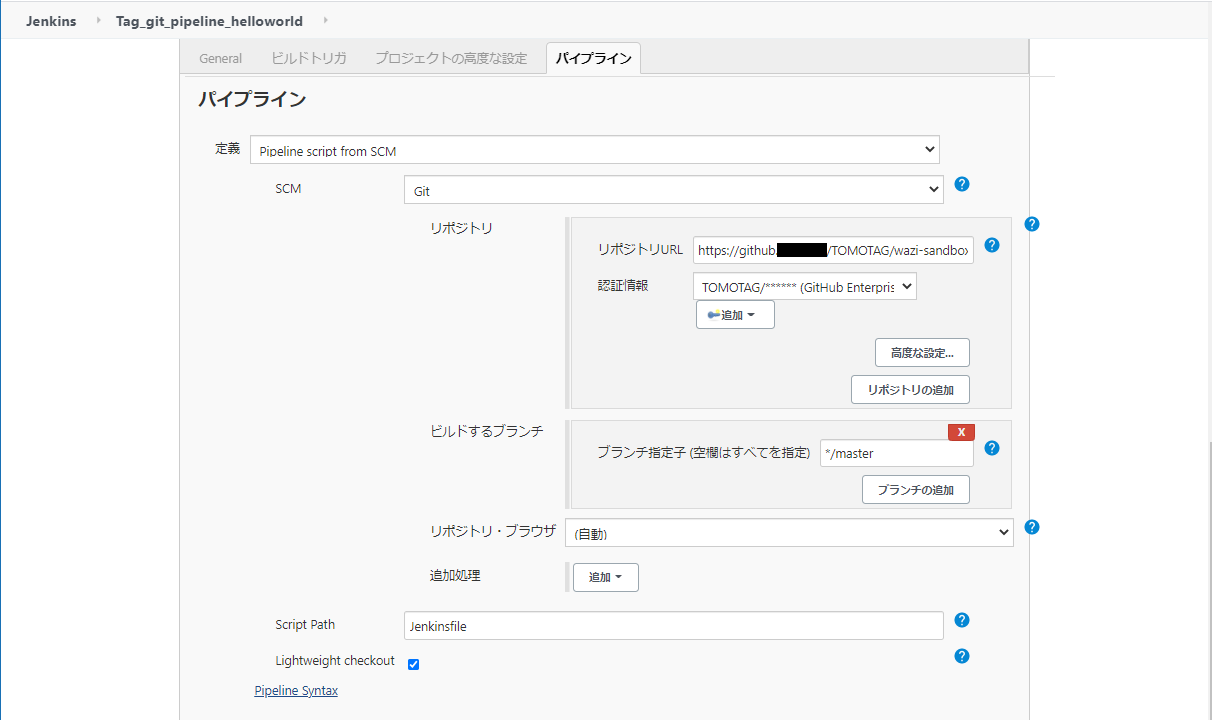The width and height of the screenshot is (1212, 720).
Task: Click the ブランチの追加 button
Action: (x=915, y=489)
